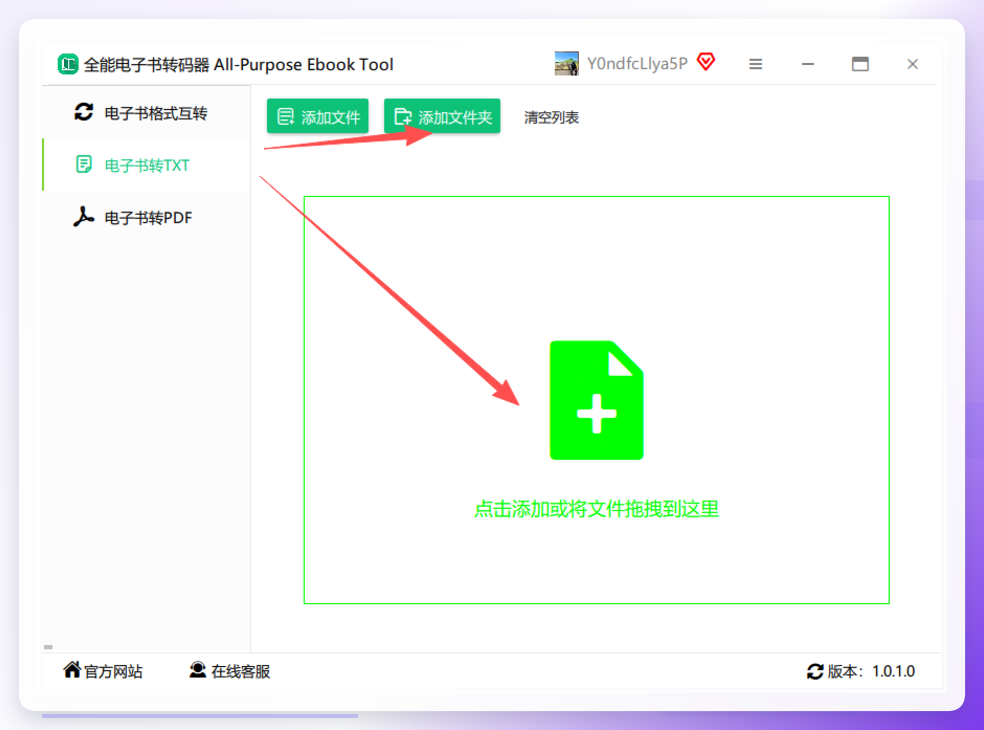Click the TXT document icon in sidebar

[83, 164]
